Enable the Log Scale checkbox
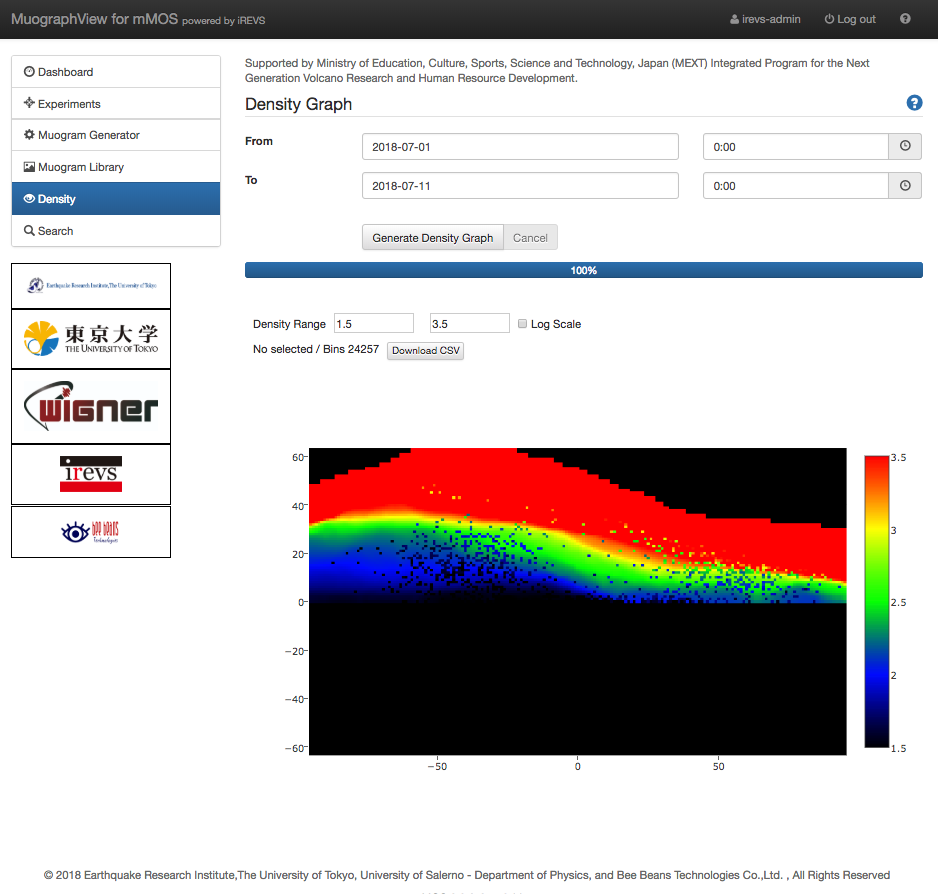Viewport: 938px width, 894px height. [523, 324]
